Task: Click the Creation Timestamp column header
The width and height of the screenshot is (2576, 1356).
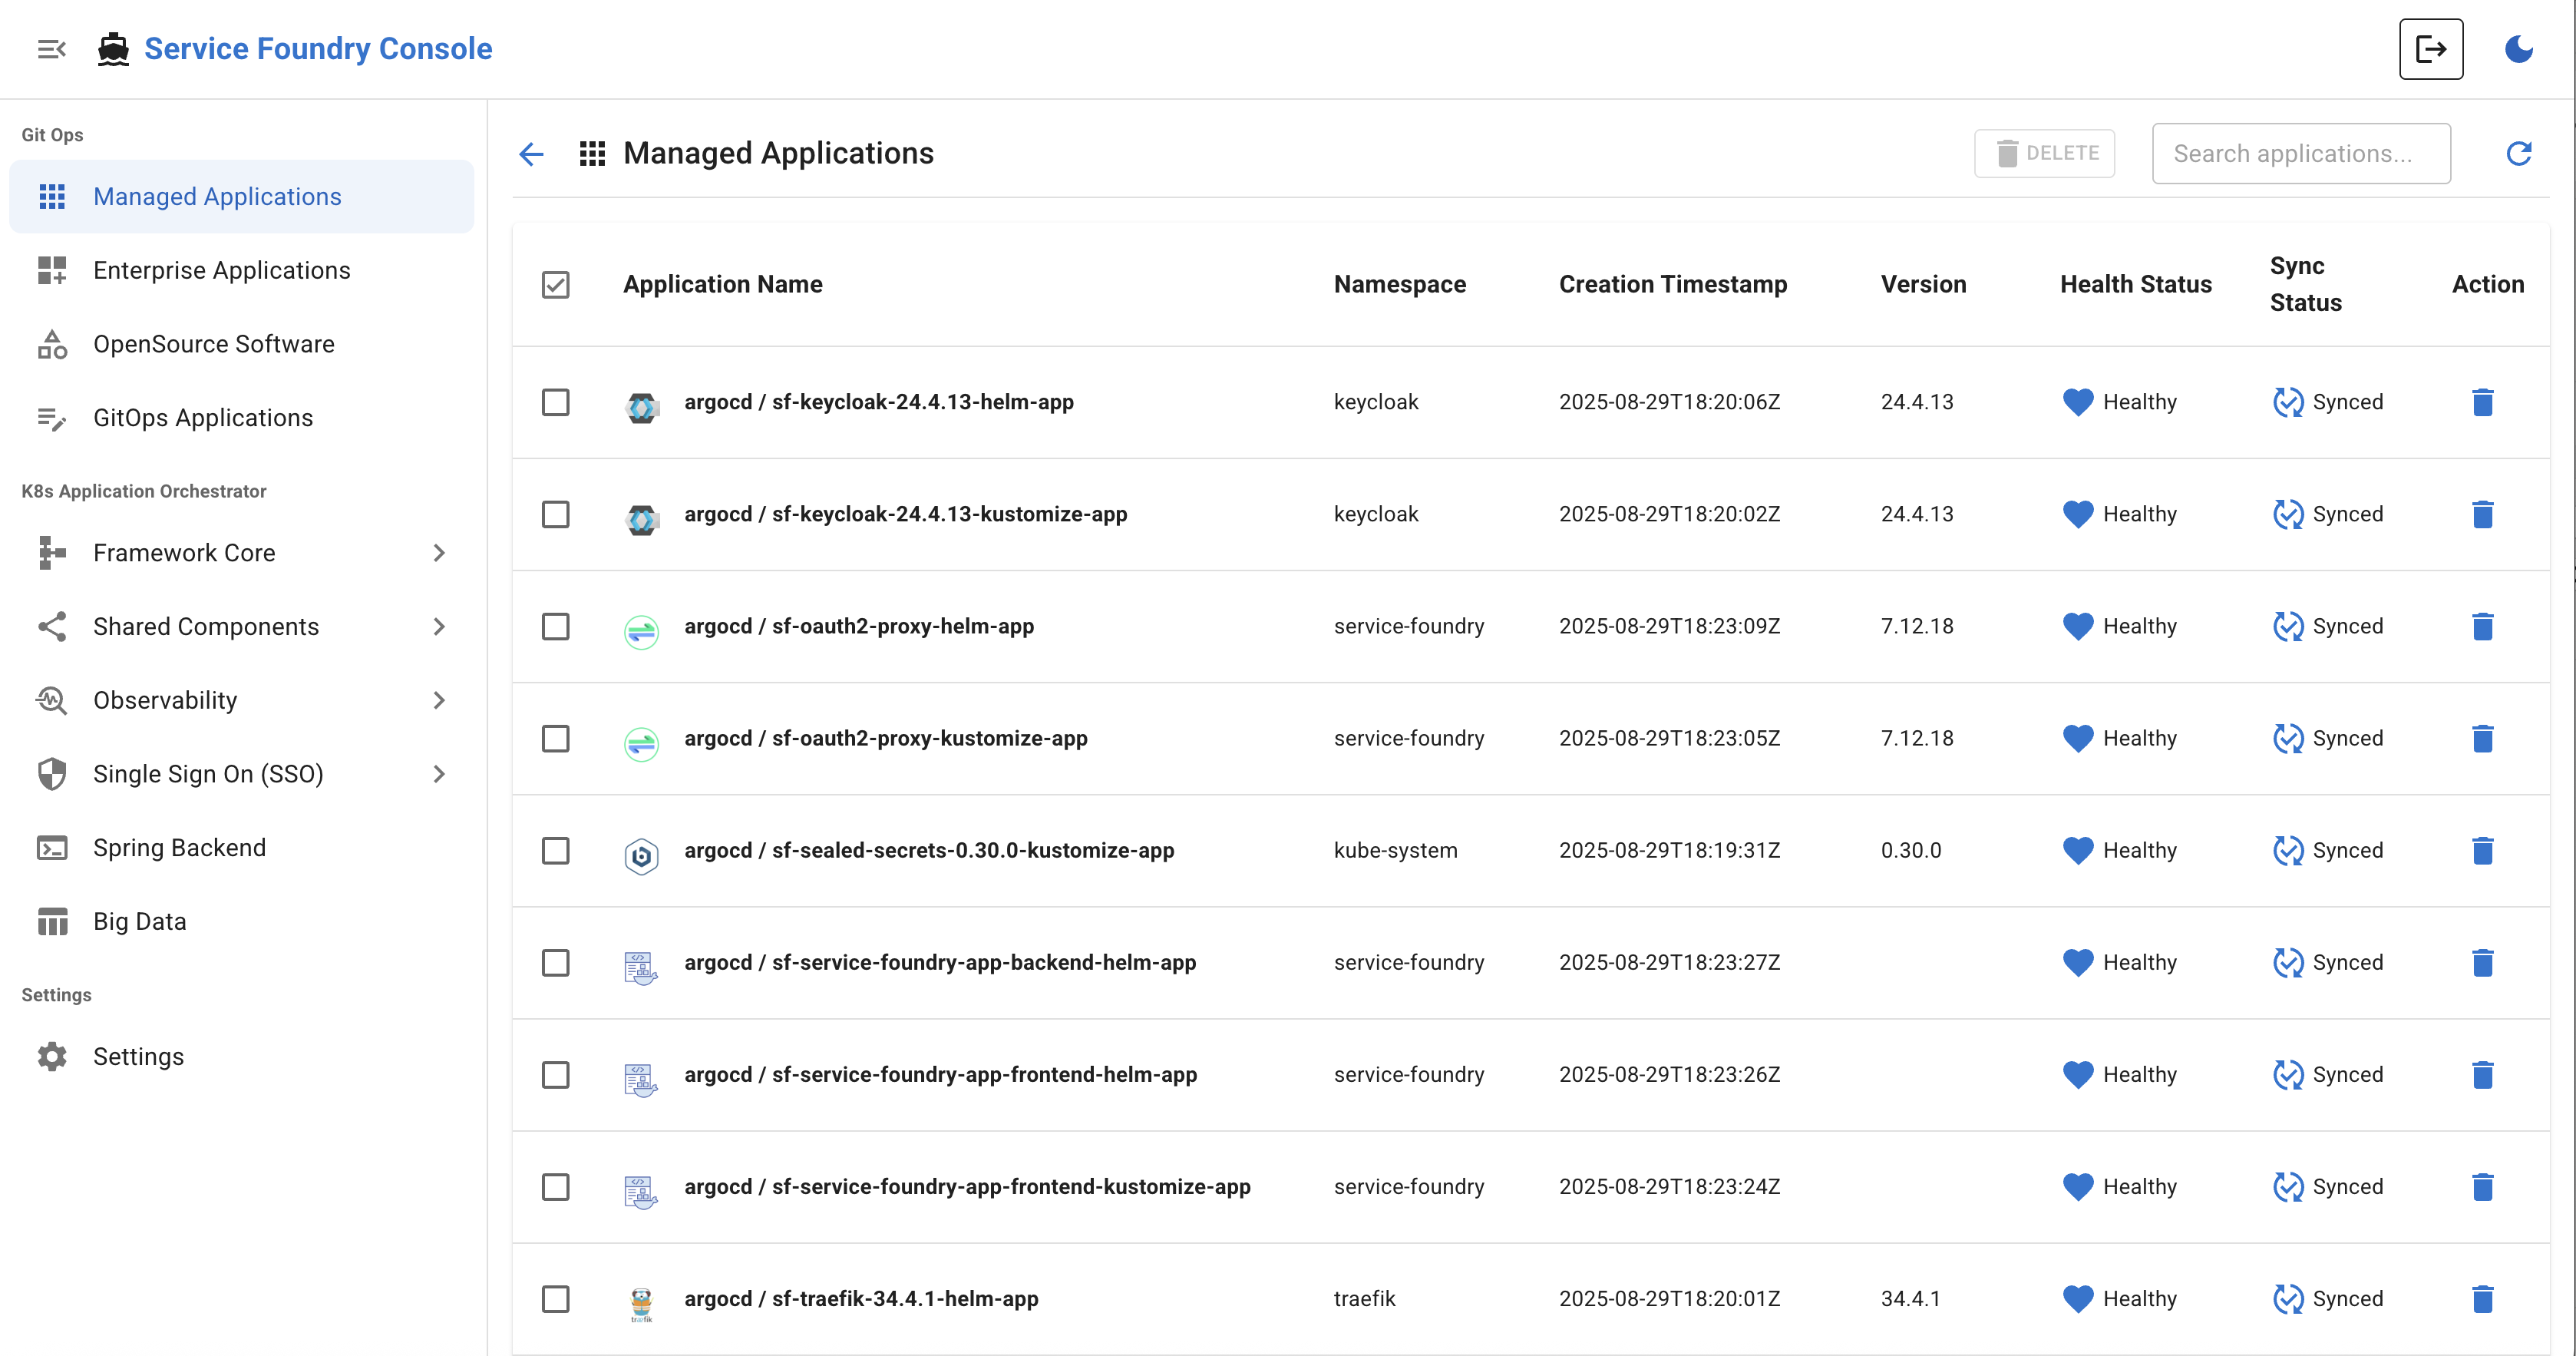Action: 1672,284
